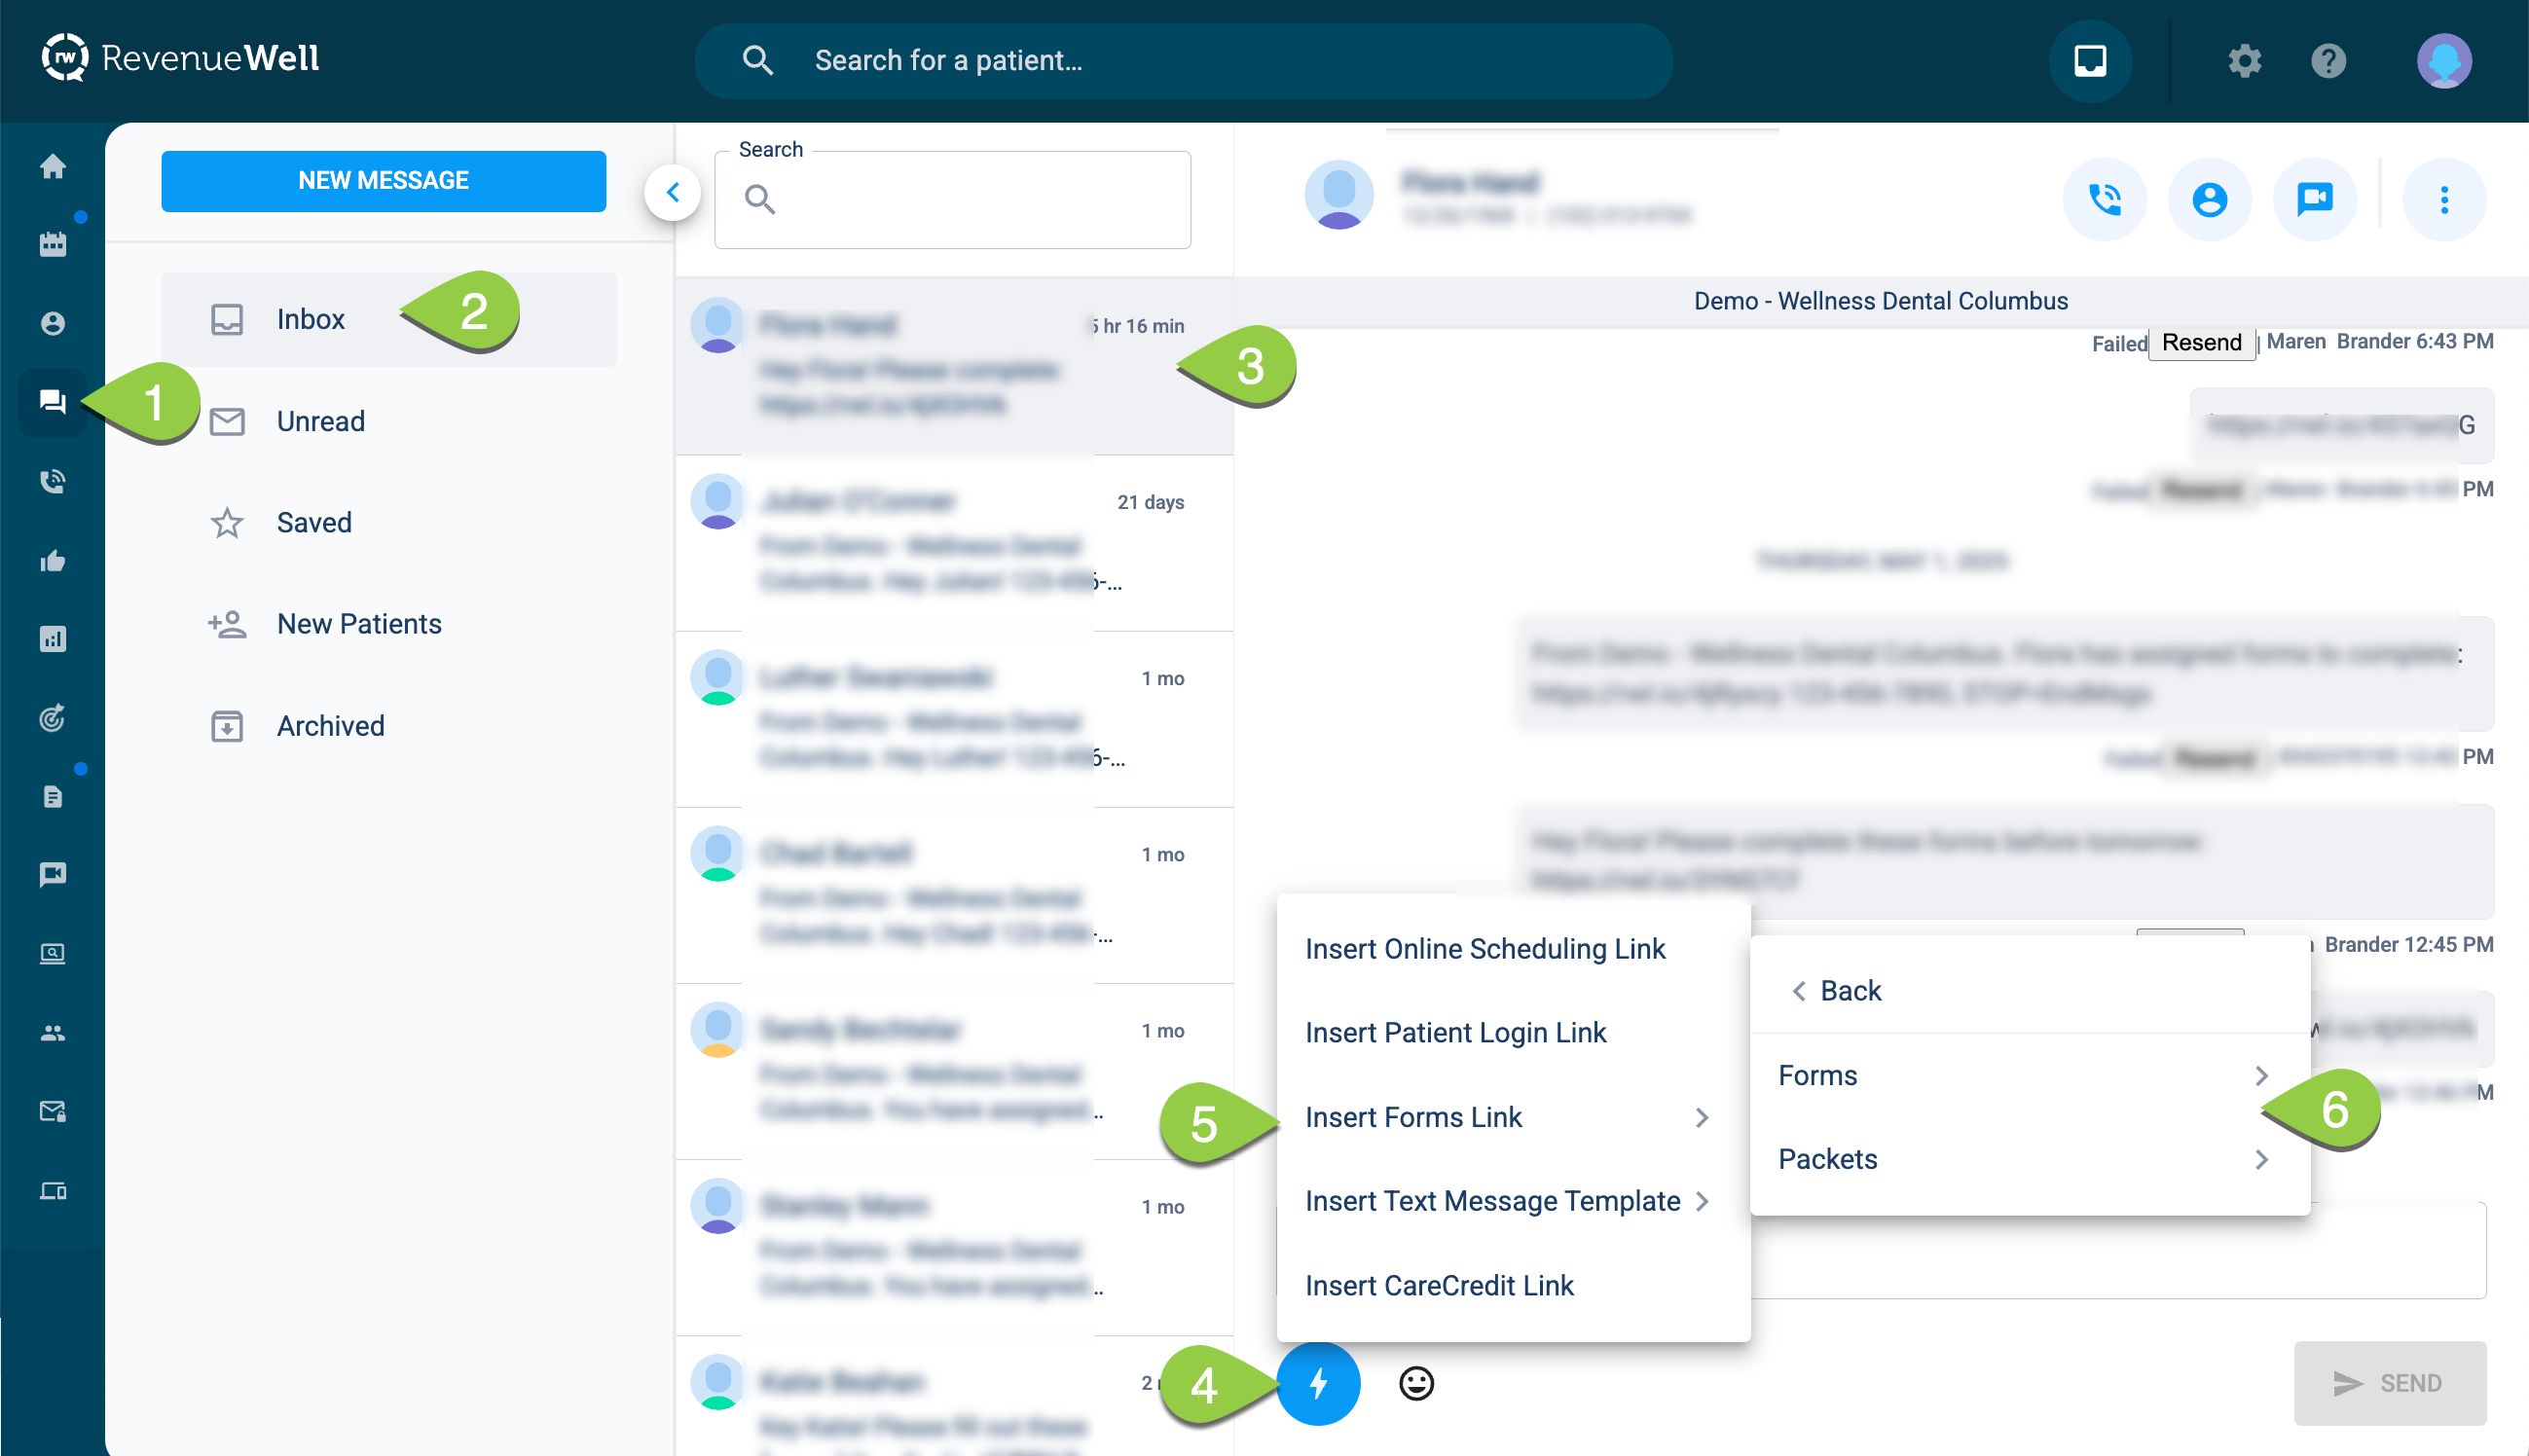2529x1456 pixels.
Task: Click the Search for a patient field
Action: (x=1200, y=61)
